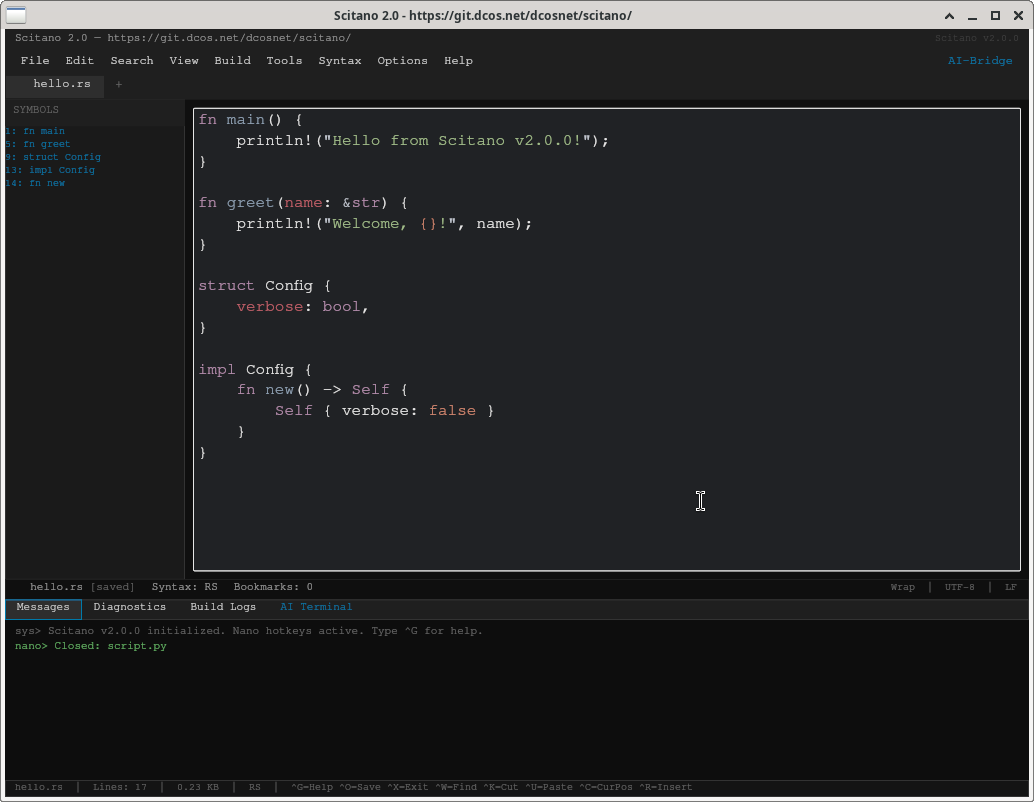Viewport: 1034px width, 802px height.
Task: Open the Help menu
Action: click(x=458, y=61)
